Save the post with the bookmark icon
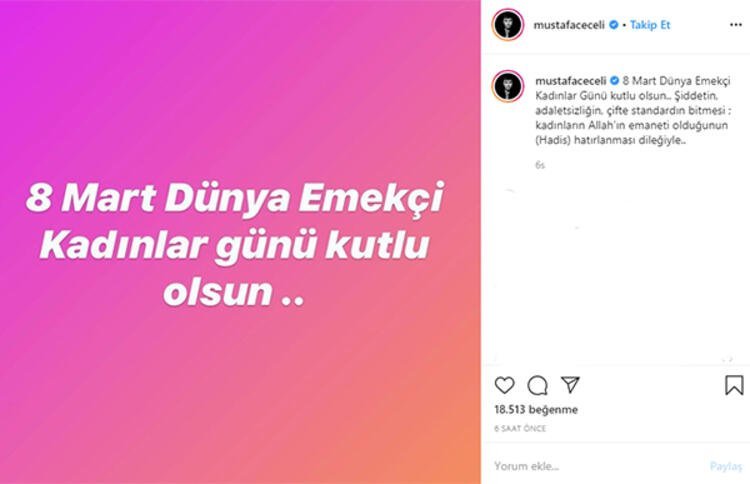This screenshot has height=484, width=750. coord(734,385)
